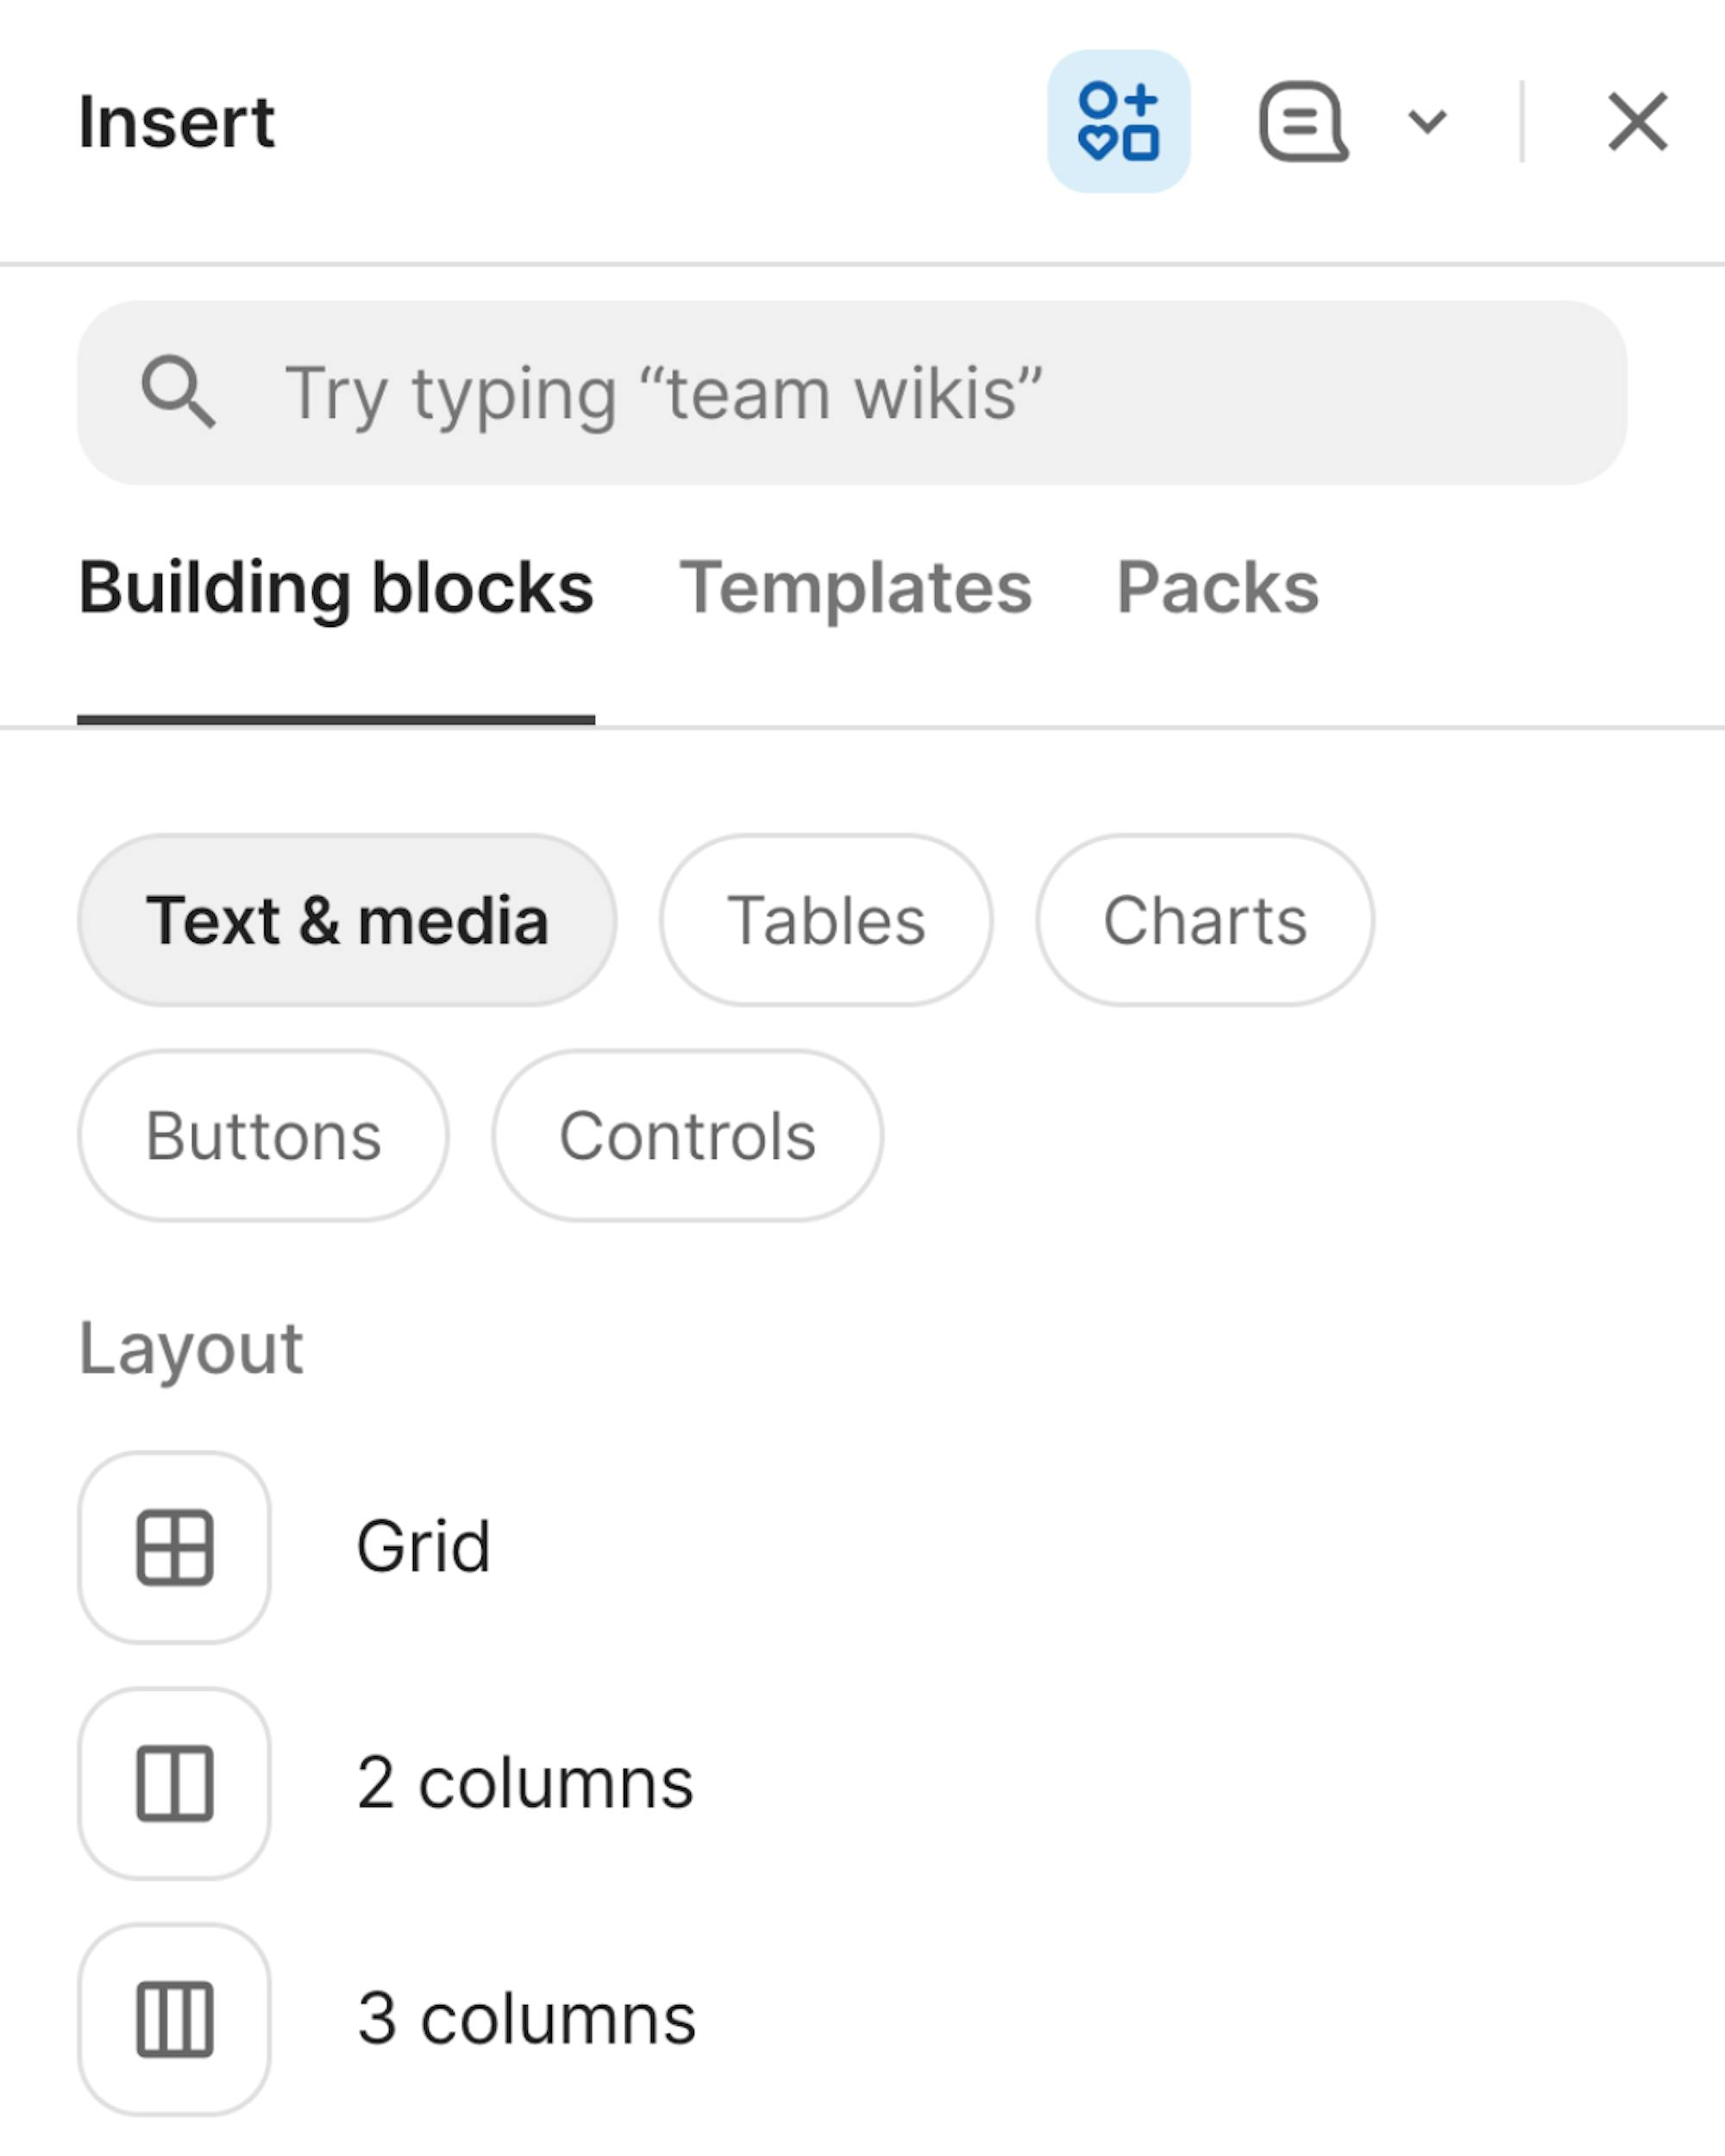
Task: Click the blue Insert panel shapes icon
Action: point(1118,121)
